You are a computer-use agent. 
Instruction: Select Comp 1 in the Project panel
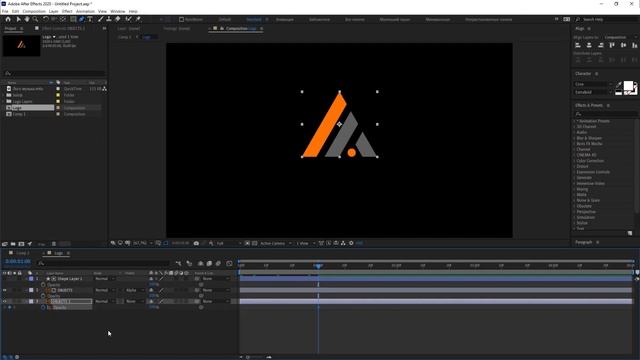pyautogui.click(x=19, y=114)
